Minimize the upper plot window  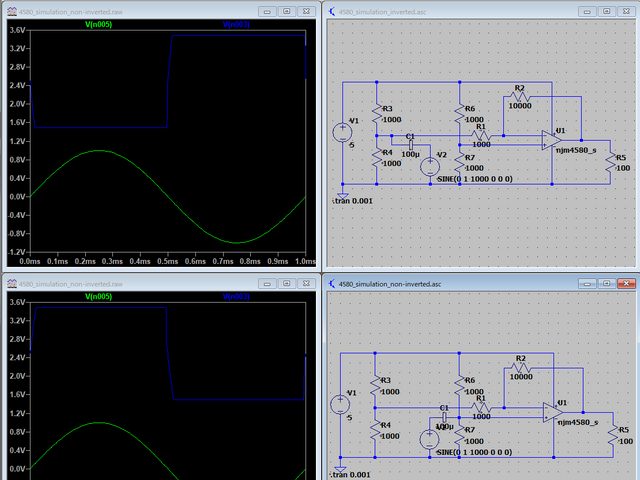[267, 11]
